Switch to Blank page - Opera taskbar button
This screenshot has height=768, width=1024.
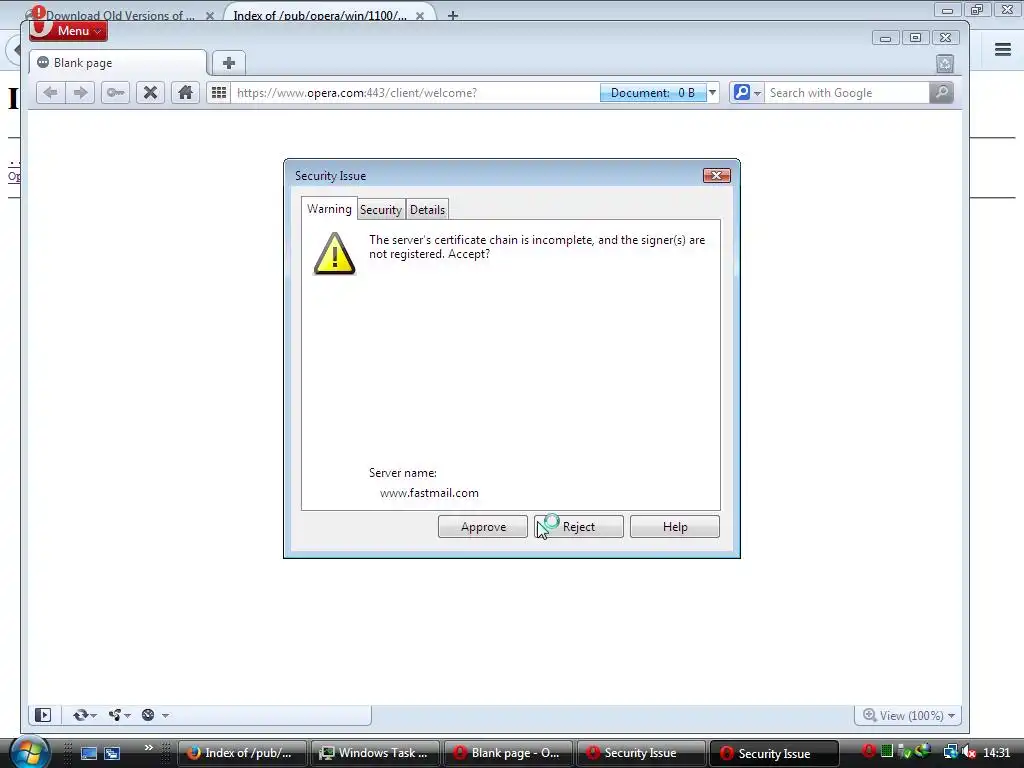coord(509,753)
